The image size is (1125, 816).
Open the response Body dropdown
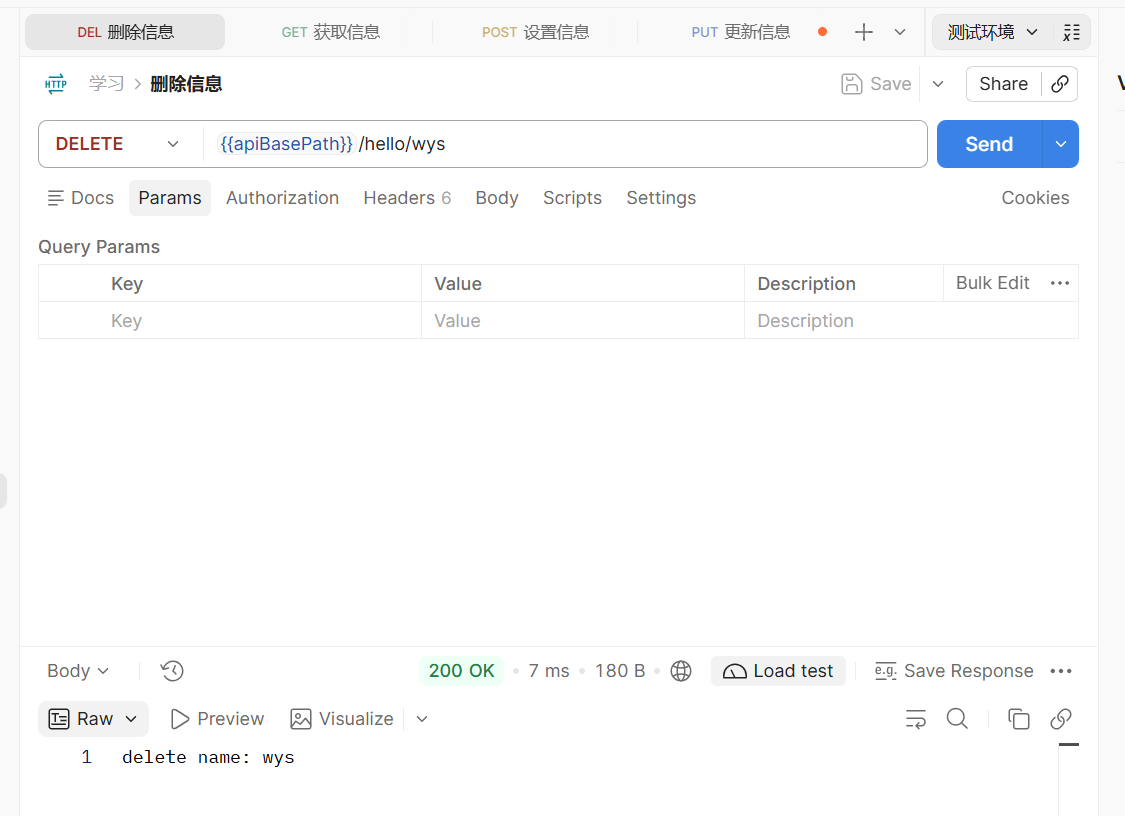pos(78,671)
